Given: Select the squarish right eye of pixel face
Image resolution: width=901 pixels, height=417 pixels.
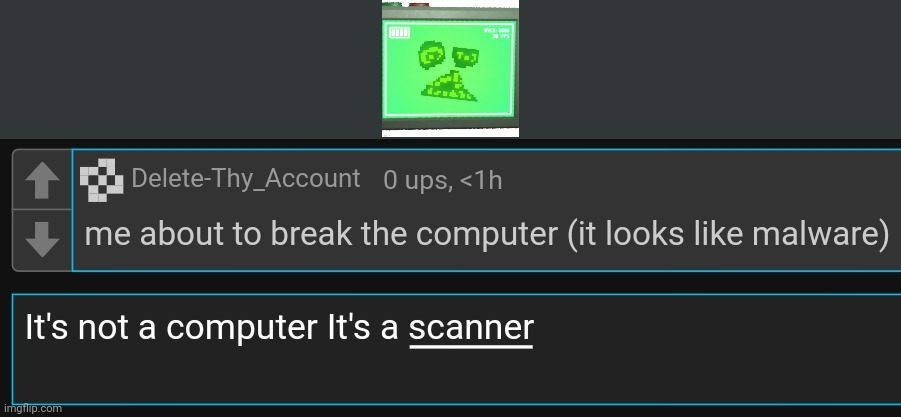Looking at the screenshot, I should [x=465, y=57].
